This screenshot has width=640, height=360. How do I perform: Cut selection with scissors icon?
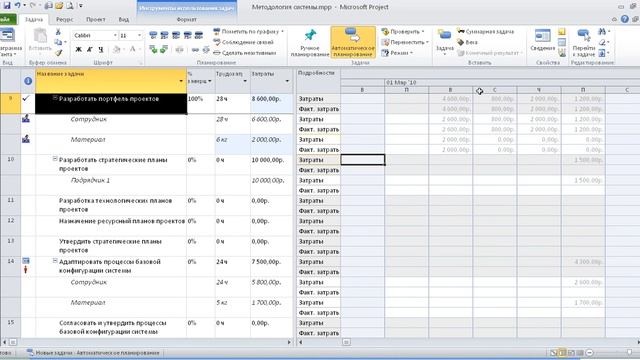tap(58, 31)
